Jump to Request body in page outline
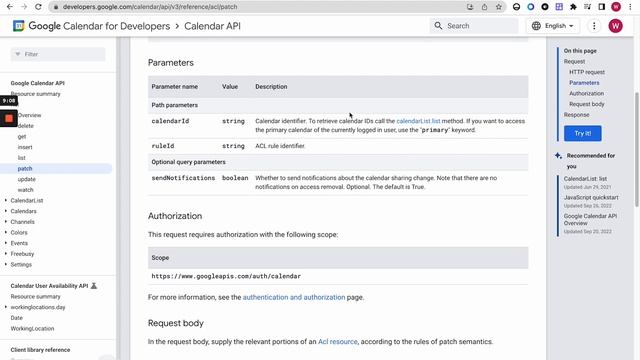The height and width of the screenshot is (360, 640). pyautogui.click(x=587, y=104)
